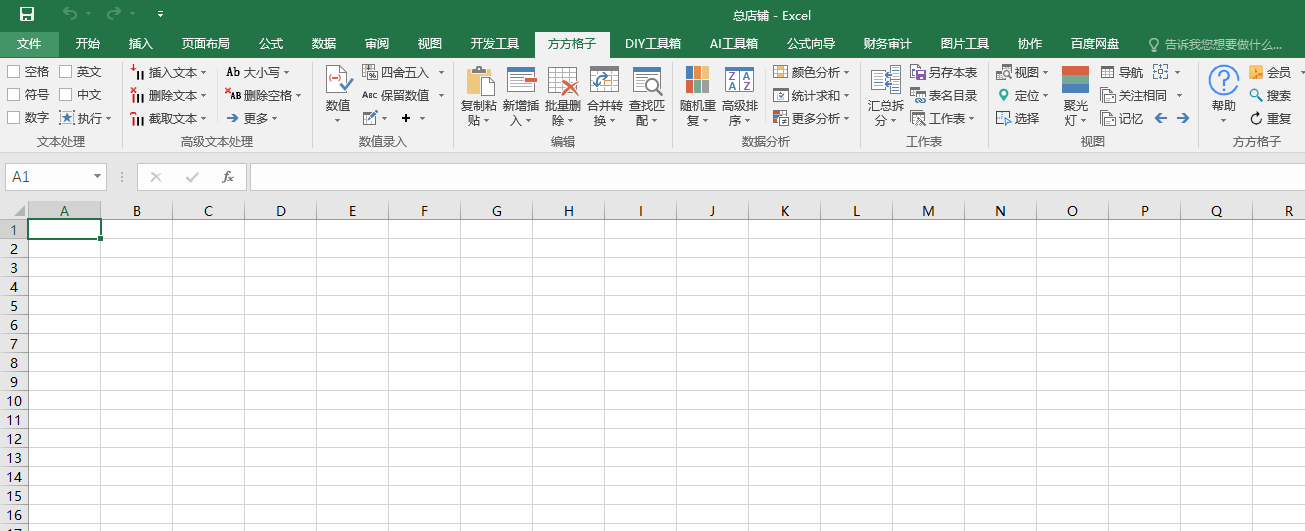Tick the 数字 checkbox
Screen dimensions: 1305x531
tap(13, 118)
